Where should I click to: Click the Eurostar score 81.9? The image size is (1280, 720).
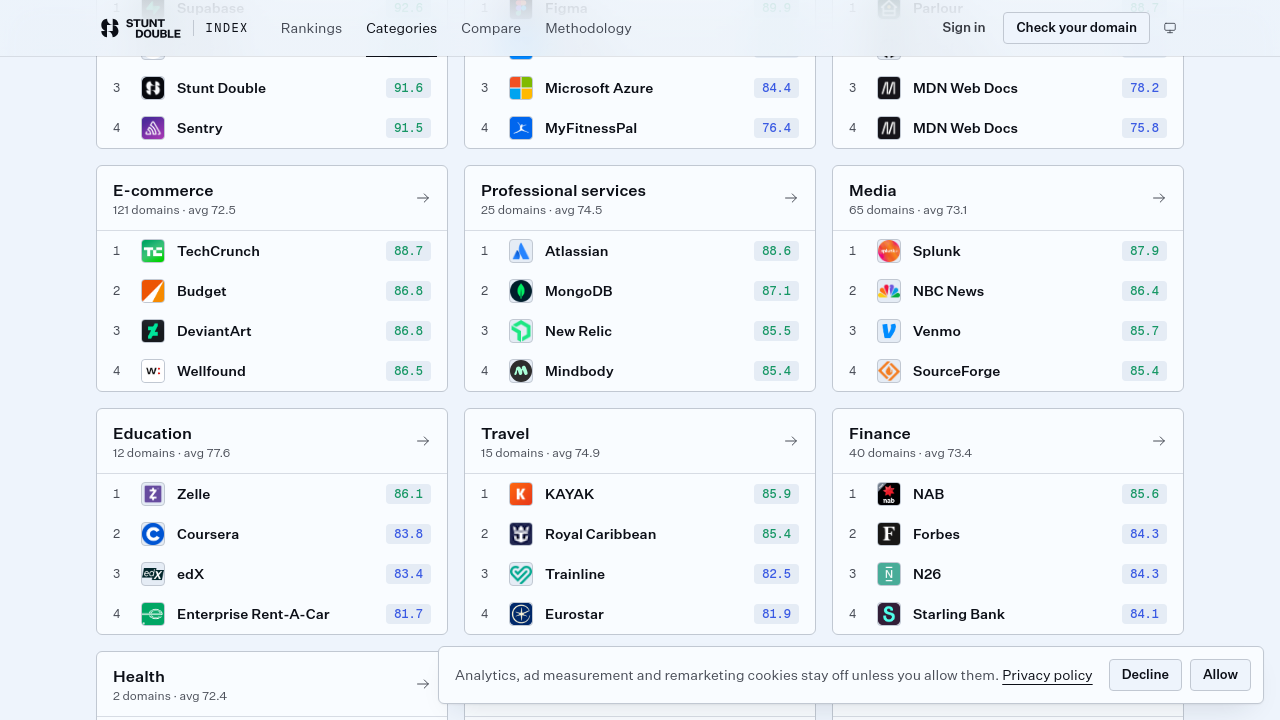click(776, 614)
